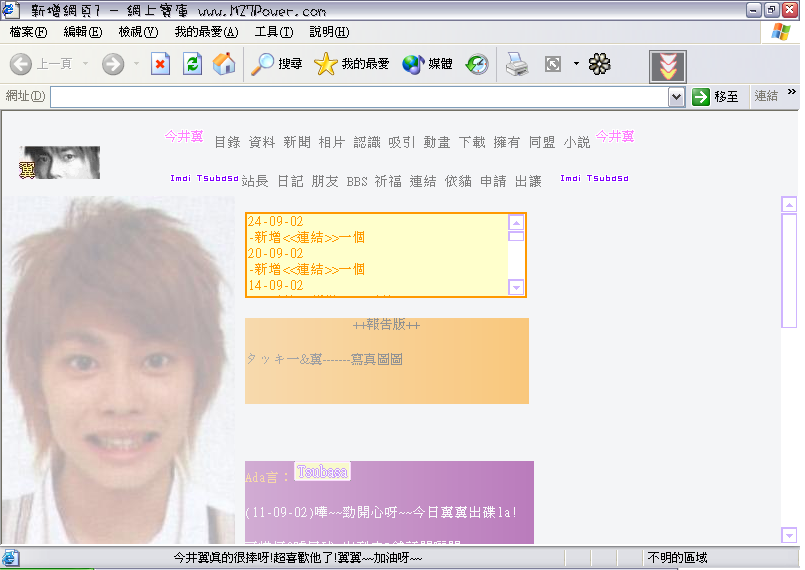Follow the 同盟 navigation link
The width and height of the screenshot is (805, 570).
click(x=542, y=142)
